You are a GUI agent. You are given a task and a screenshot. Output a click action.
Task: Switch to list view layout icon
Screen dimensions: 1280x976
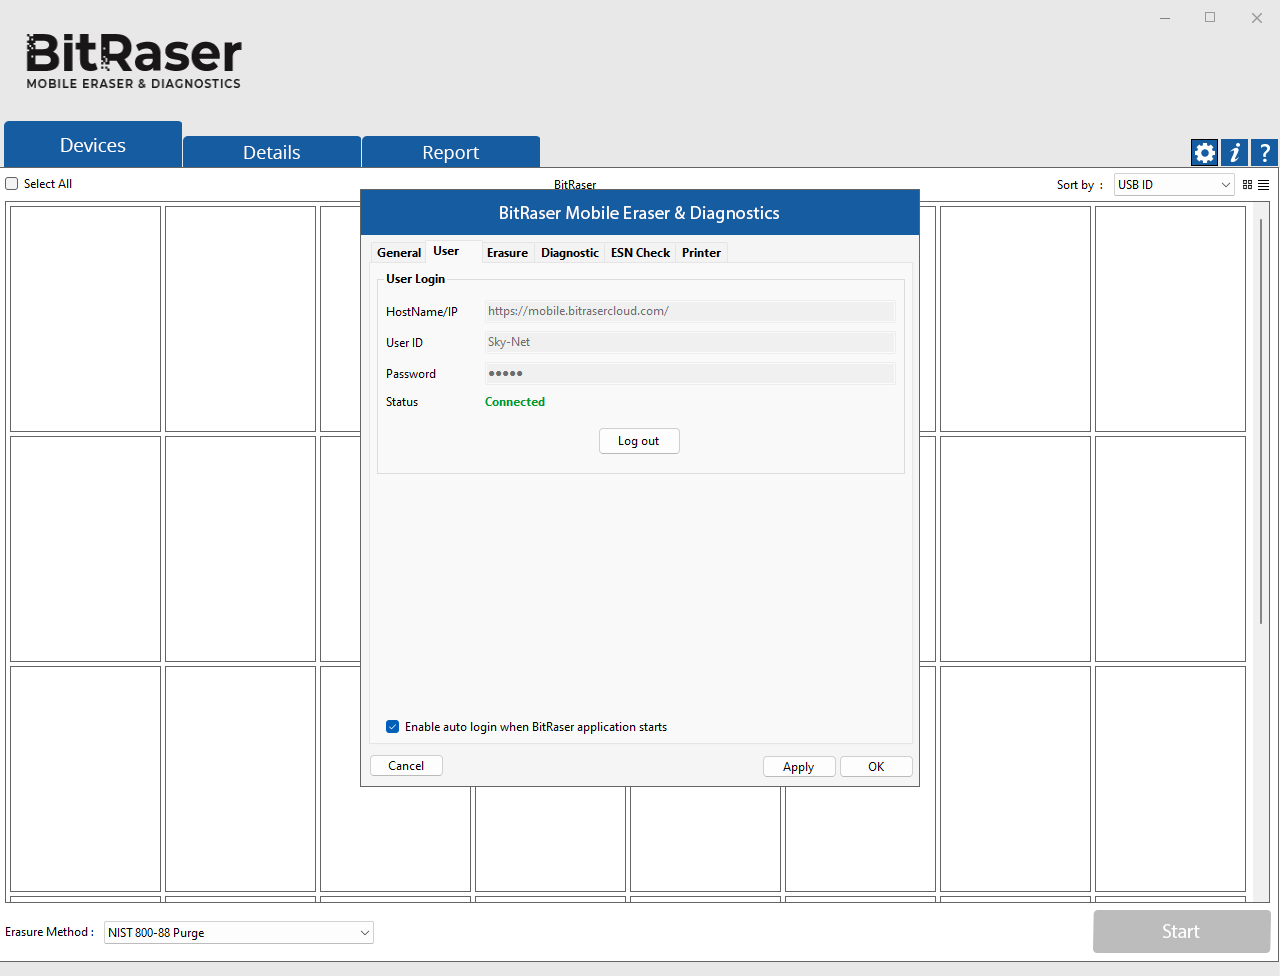(x=1264, y=185)
